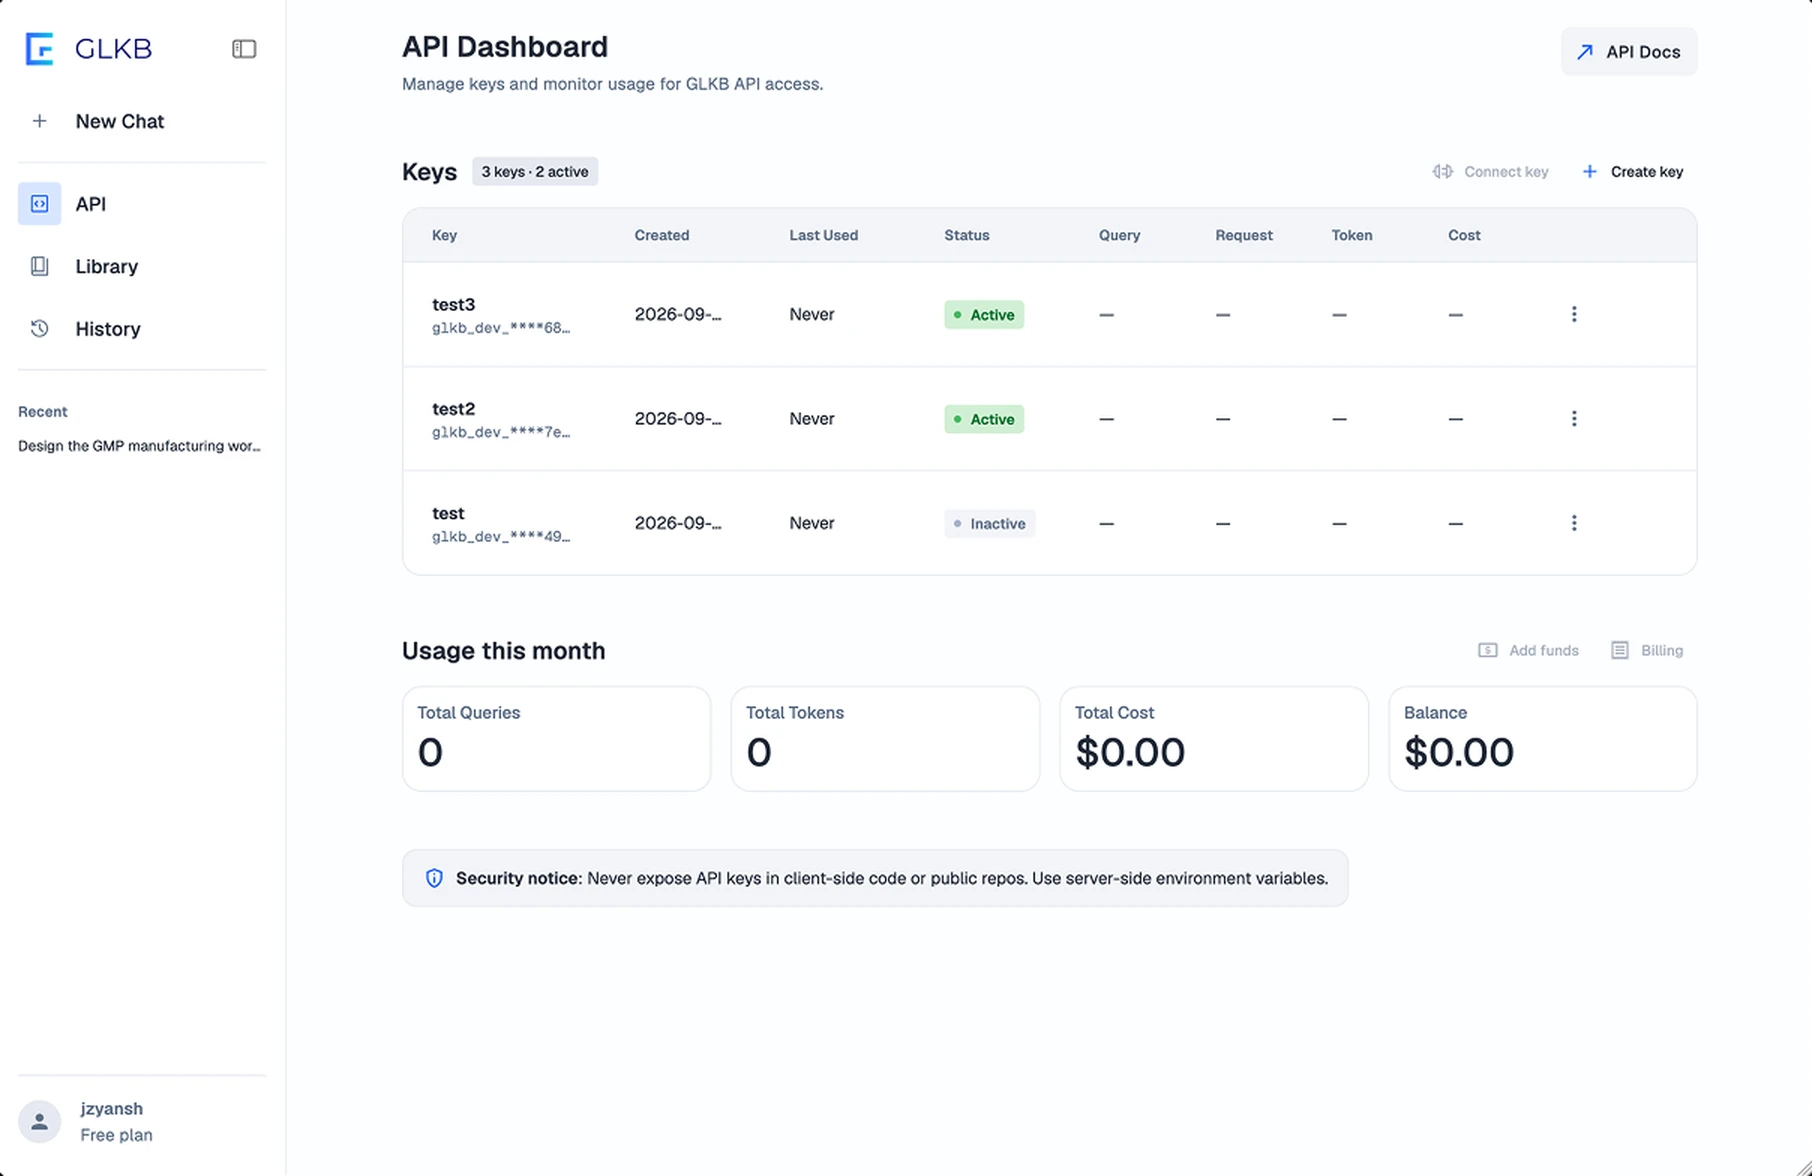Click the GLKB logo icon
This screenshot has width=1812, height=1176.
pos(39,49)
